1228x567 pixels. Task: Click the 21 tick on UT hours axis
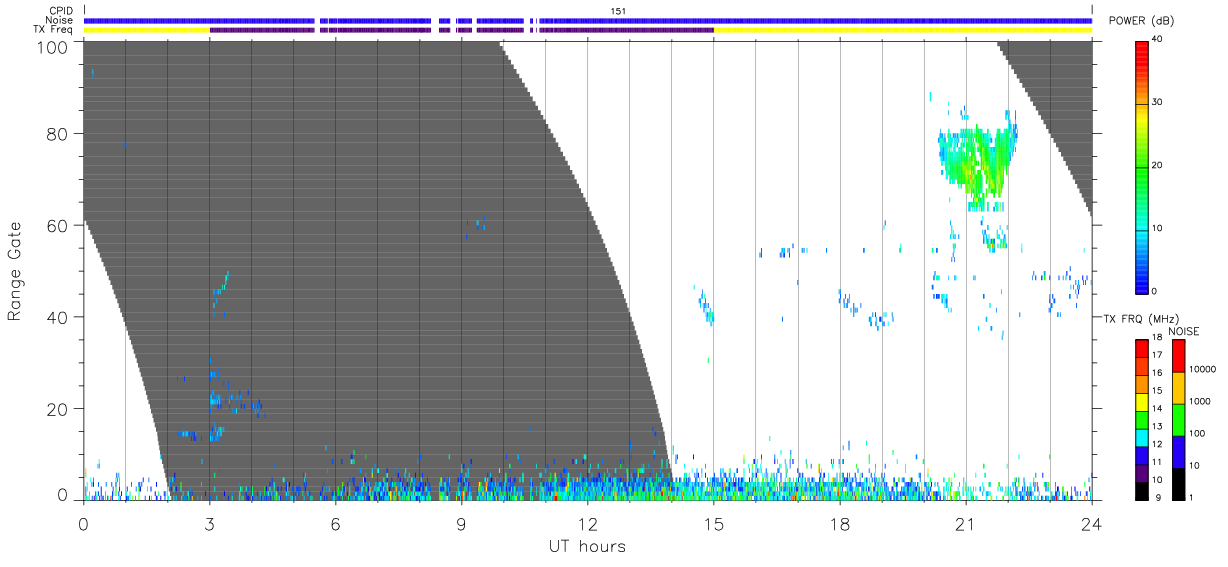pos(965,523)
